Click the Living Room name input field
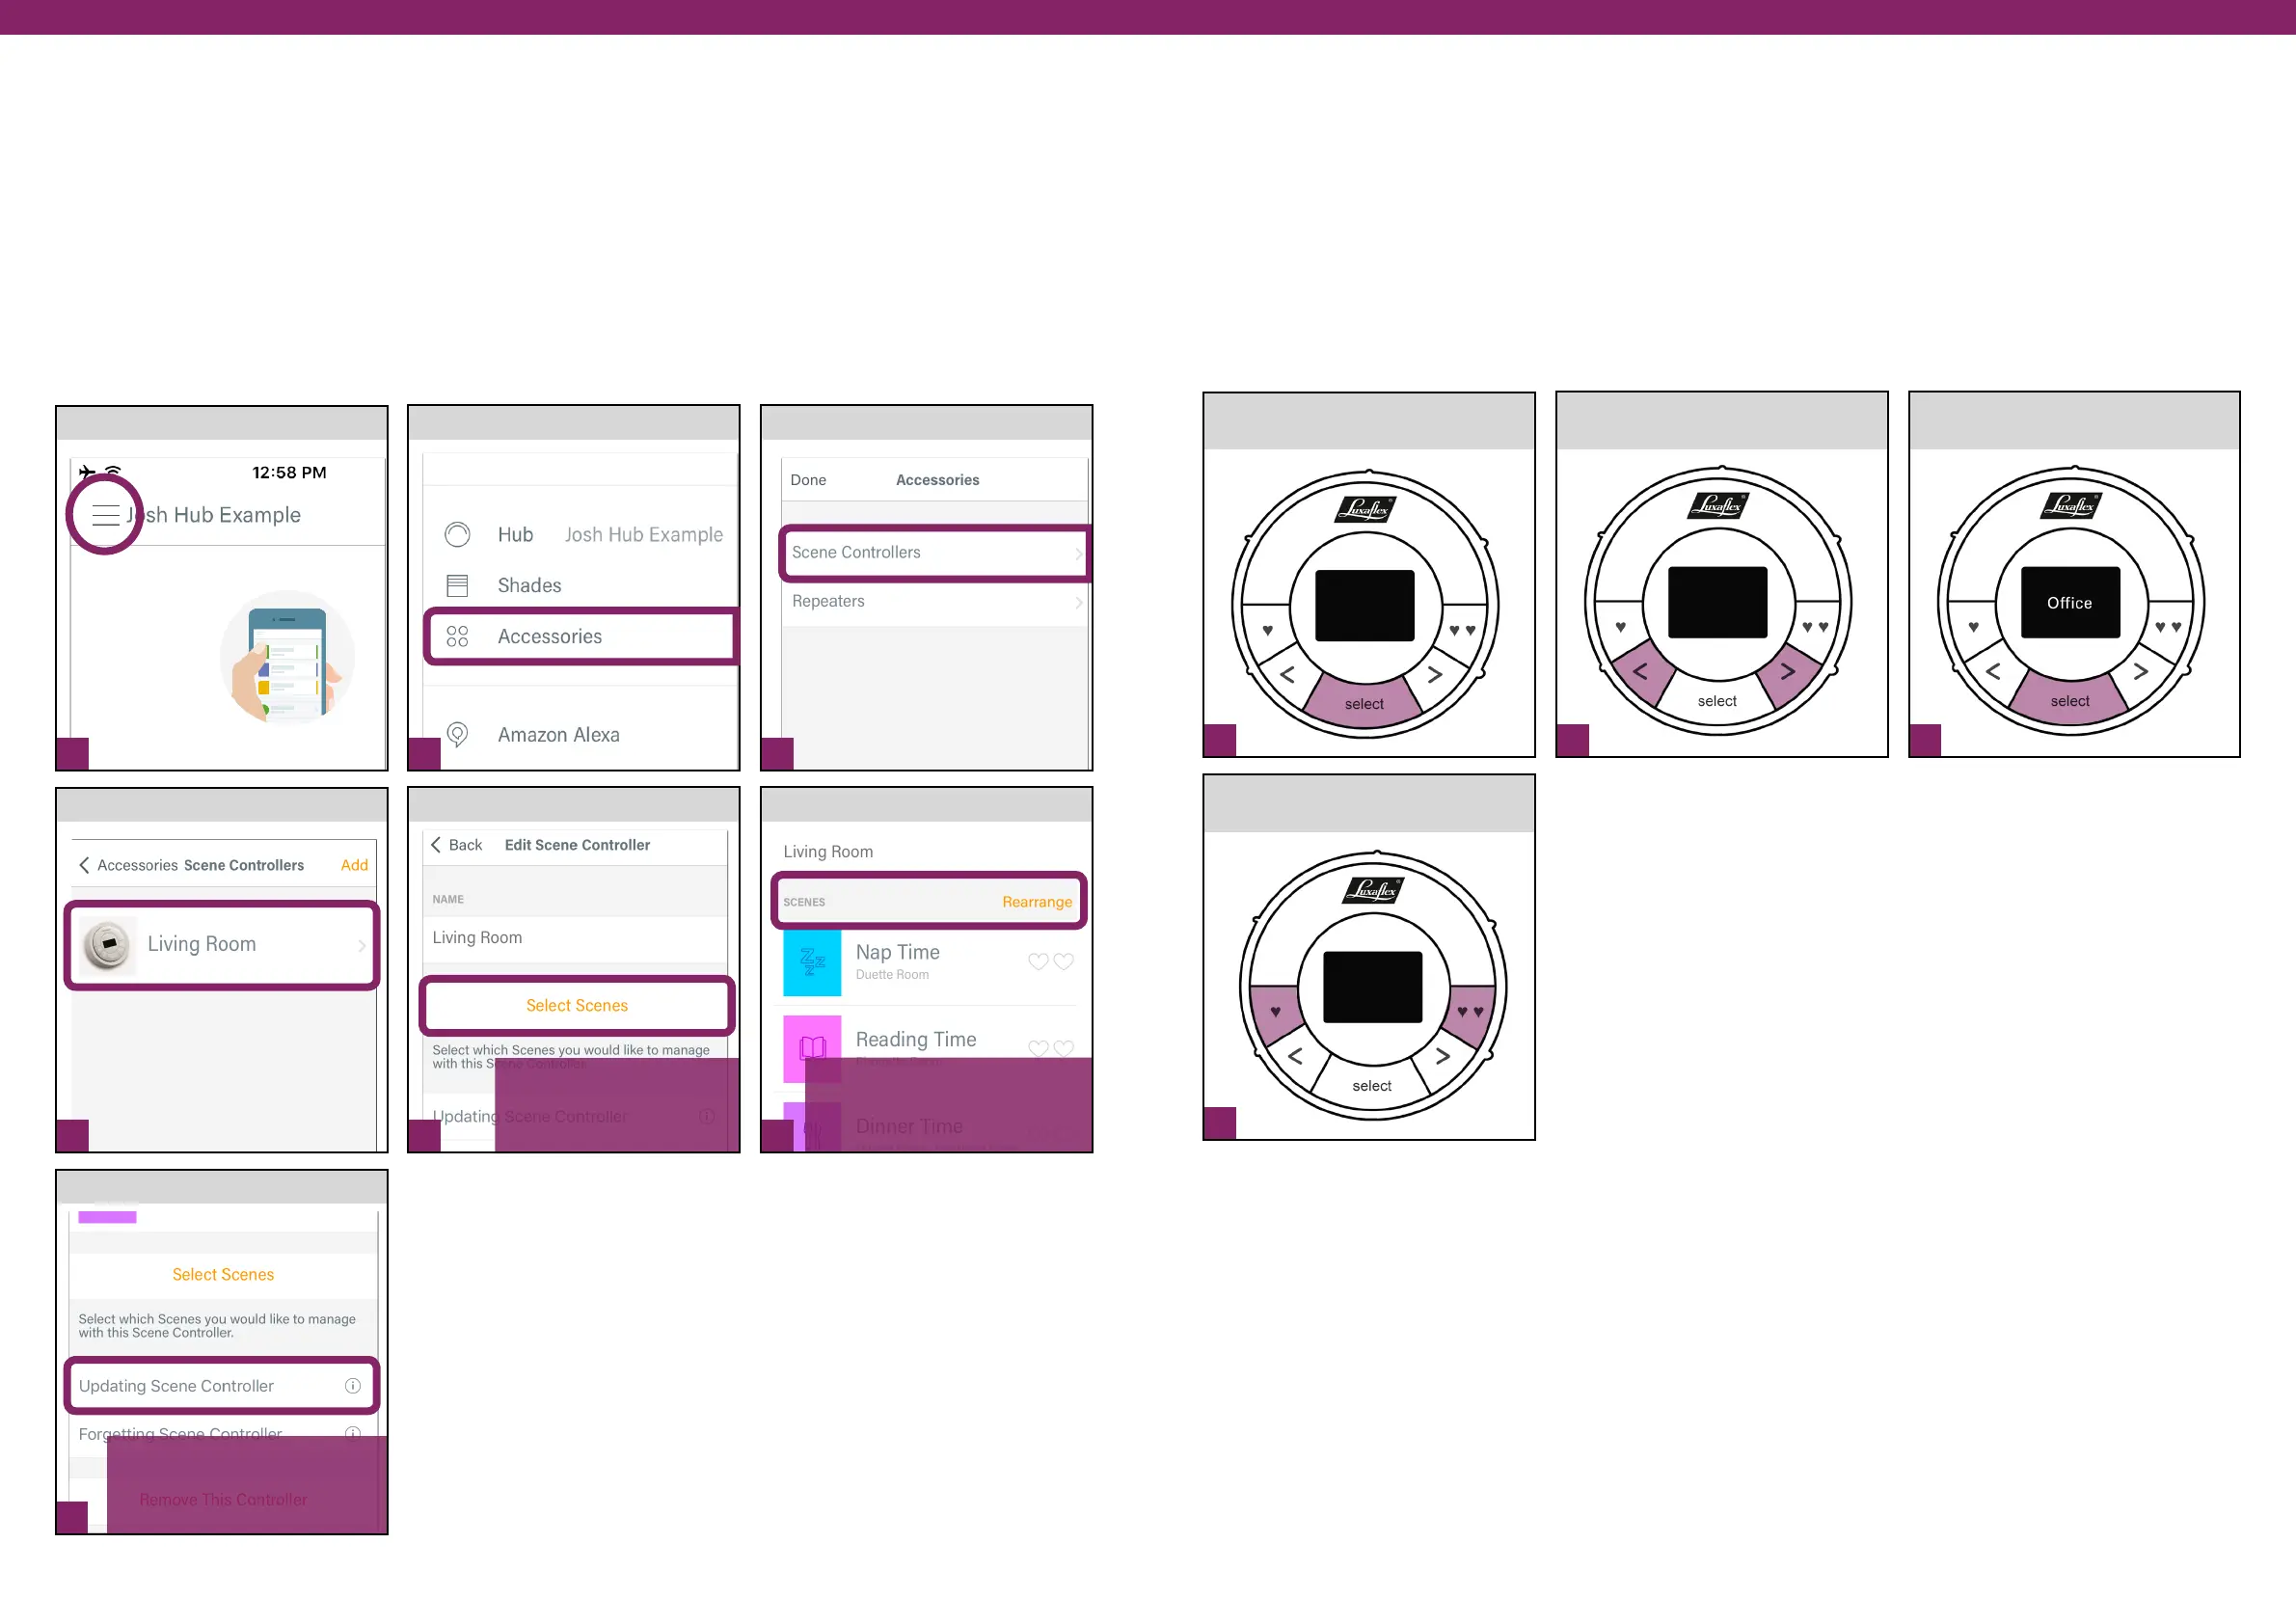This screenshot has height=1624, width=2296. click(x=574, y=938)
